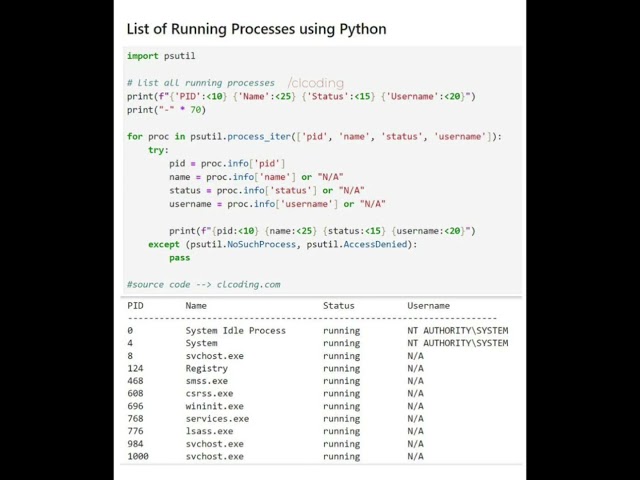The image size is (640, 480).
Task: Click the line username = proc.info['username']
Action: 278,204
